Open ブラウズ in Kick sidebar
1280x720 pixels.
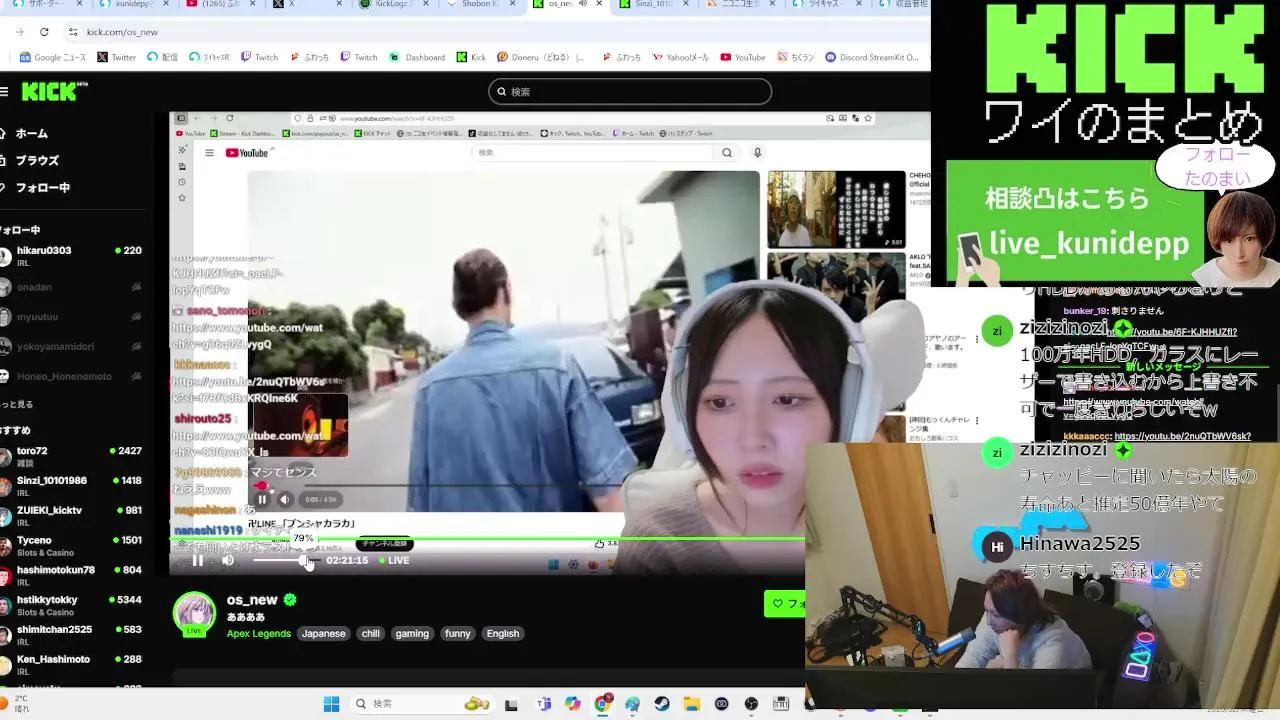point(31,160)
